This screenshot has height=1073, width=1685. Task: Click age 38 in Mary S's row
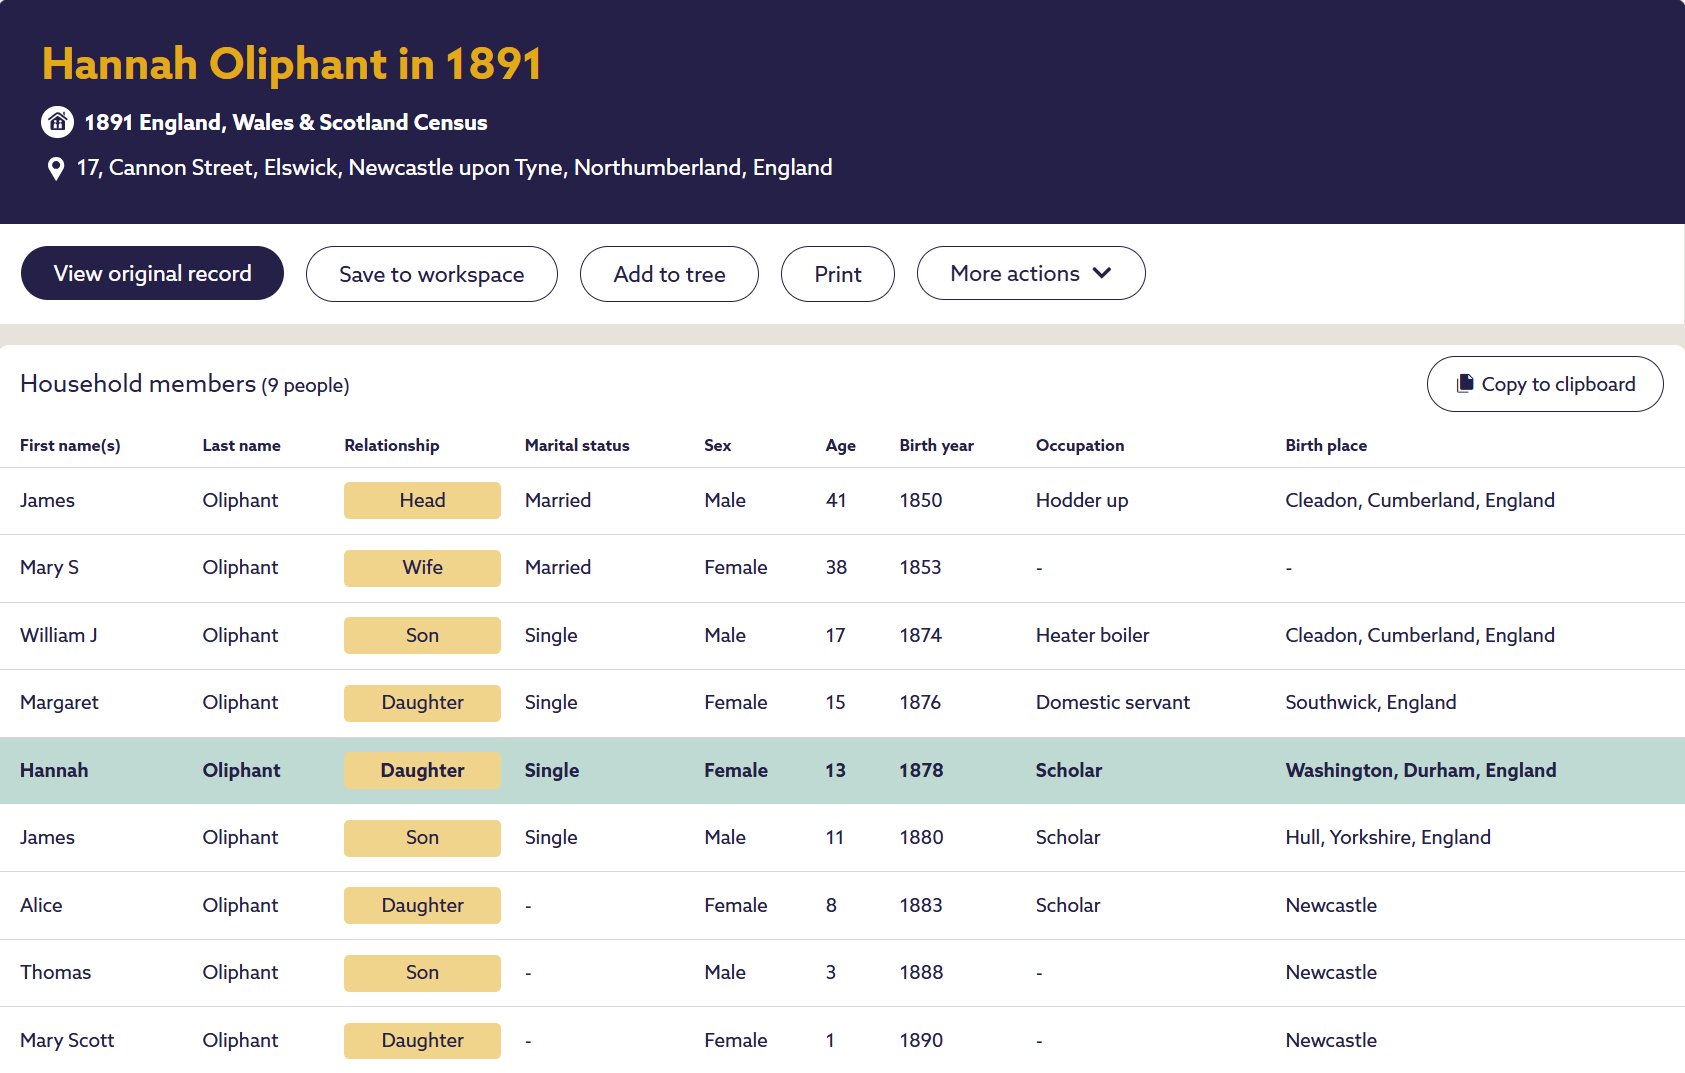point(836,567)
